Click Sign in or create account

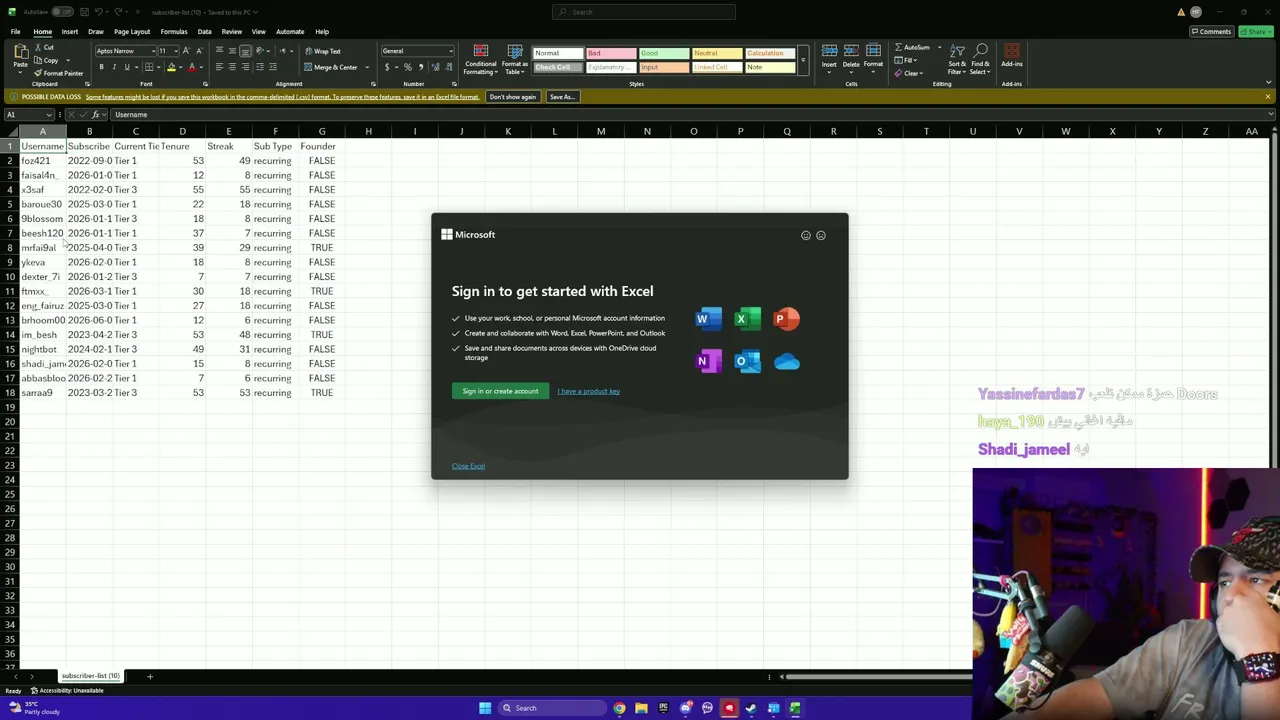500,391
